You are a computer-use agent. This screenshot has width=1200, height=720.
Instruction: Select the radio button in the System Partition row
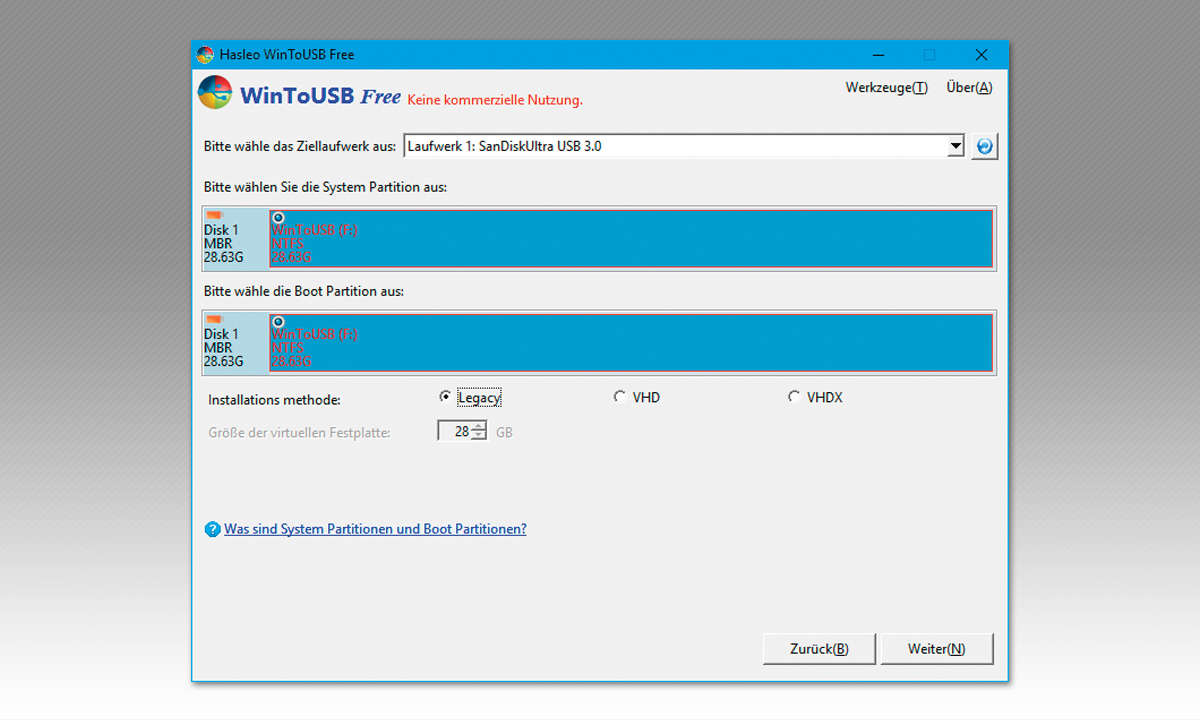click(x=278, y=217)
